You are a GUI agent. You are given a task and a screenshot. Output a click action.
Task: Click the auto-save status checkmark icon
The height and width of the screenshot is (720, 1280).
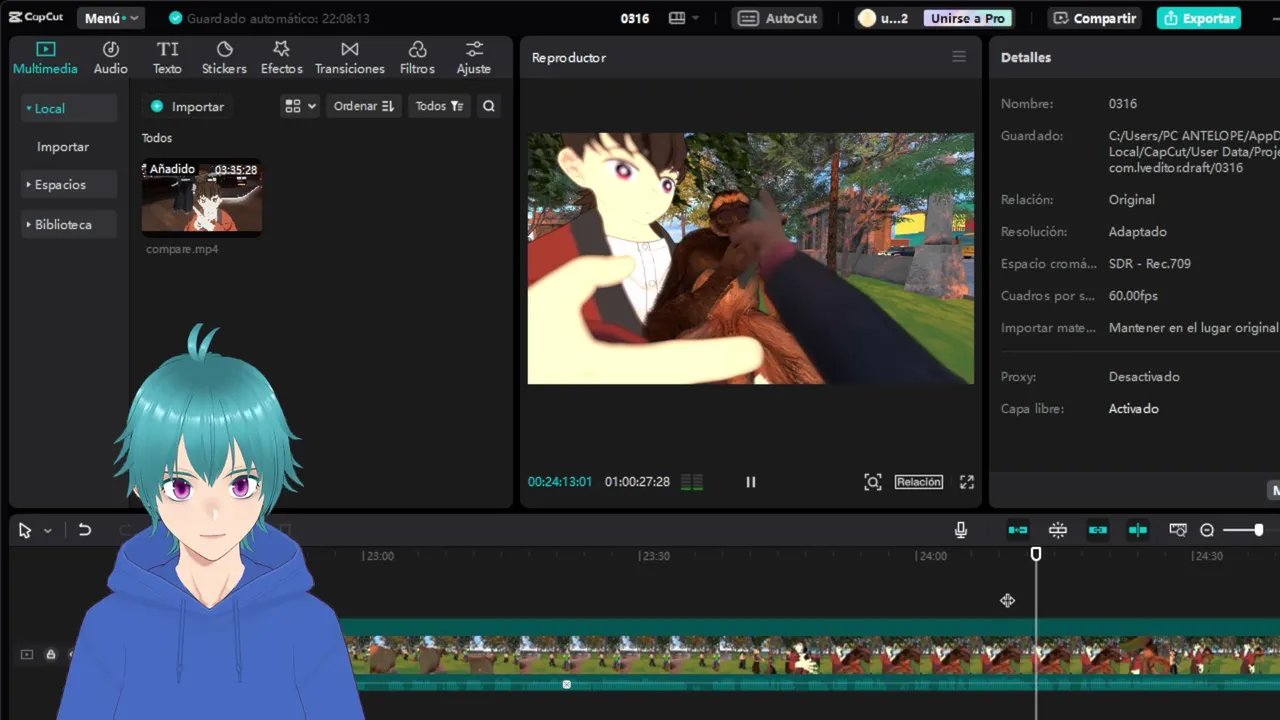click(176, 18)
